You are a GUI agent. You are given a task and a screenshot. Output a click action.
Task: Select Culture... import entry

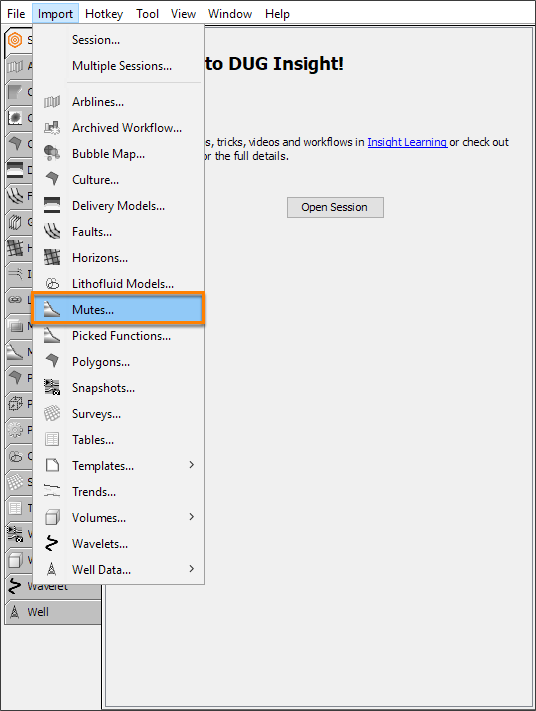tap(118, 180)
